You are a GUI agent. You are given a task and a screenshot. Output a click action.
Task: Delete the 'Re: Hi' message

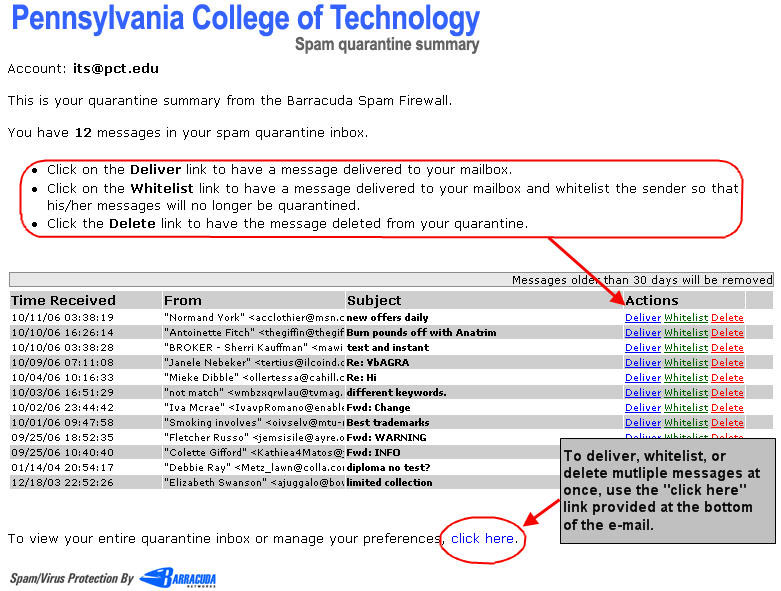(727, 377)
